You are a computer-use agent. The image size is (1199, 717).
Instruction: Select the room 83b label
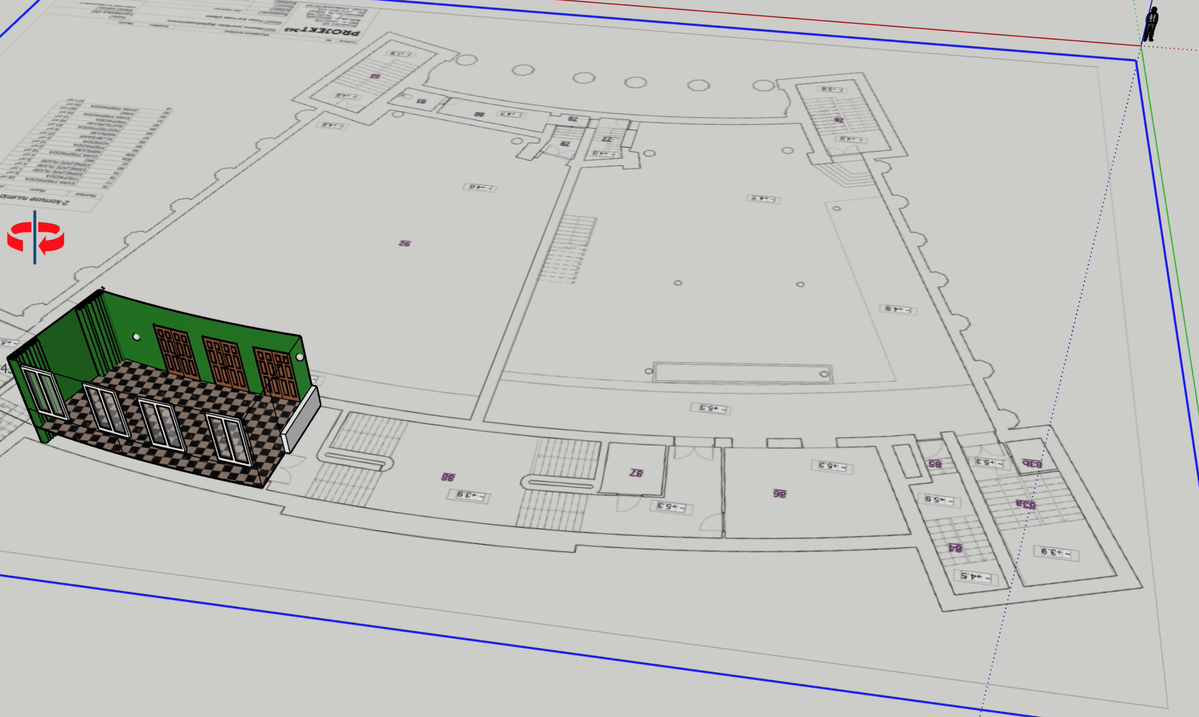(1032, 463)
